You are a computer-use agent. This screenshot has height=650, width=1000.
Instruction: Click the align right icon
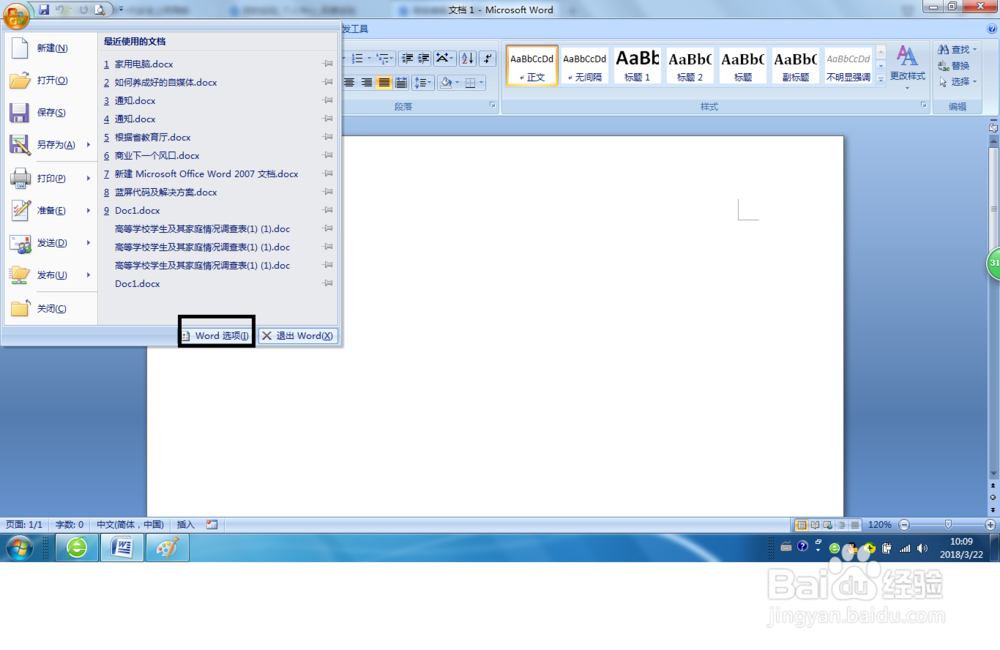[x=366, y=82]
